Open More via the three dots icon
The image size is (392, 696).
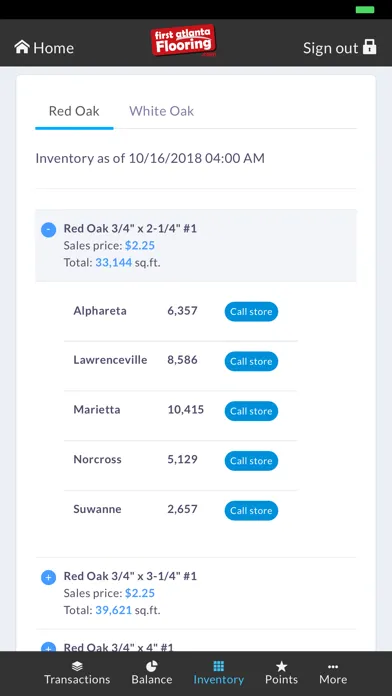[333, 666]
